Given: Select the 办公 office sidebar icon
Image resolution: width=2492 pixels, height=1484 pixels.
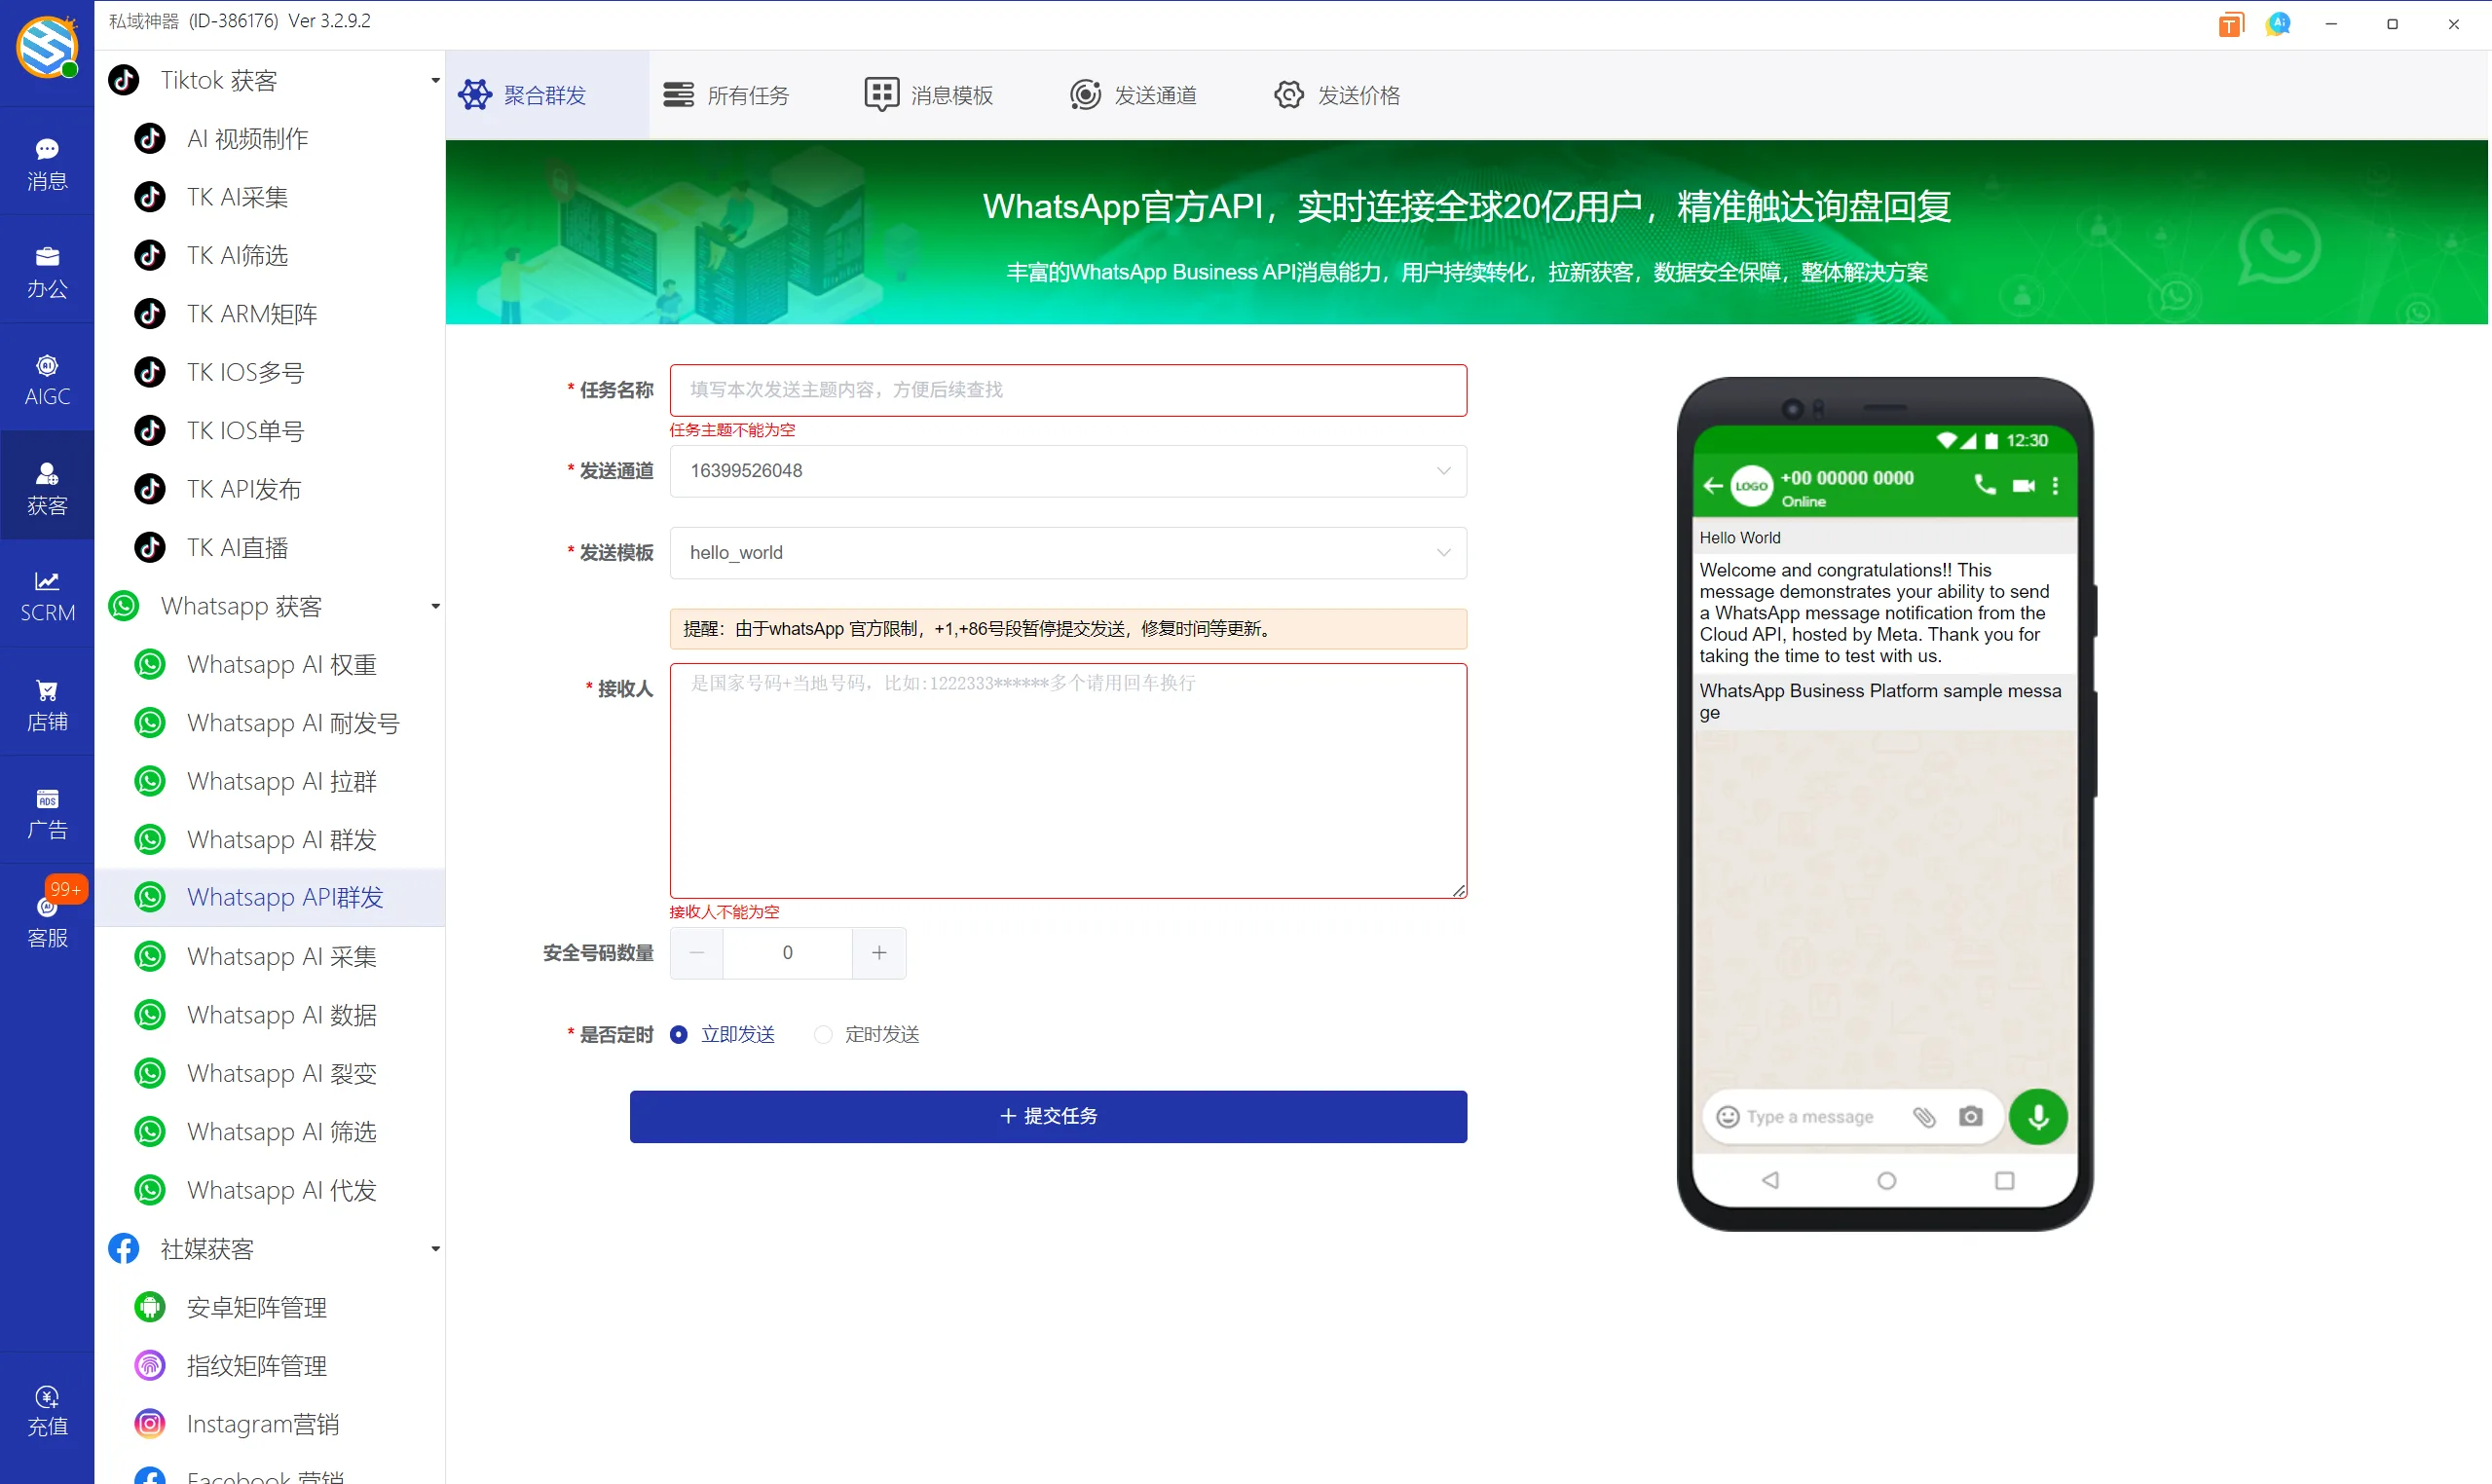Looking at the screenshot, I should coord(46,270).
